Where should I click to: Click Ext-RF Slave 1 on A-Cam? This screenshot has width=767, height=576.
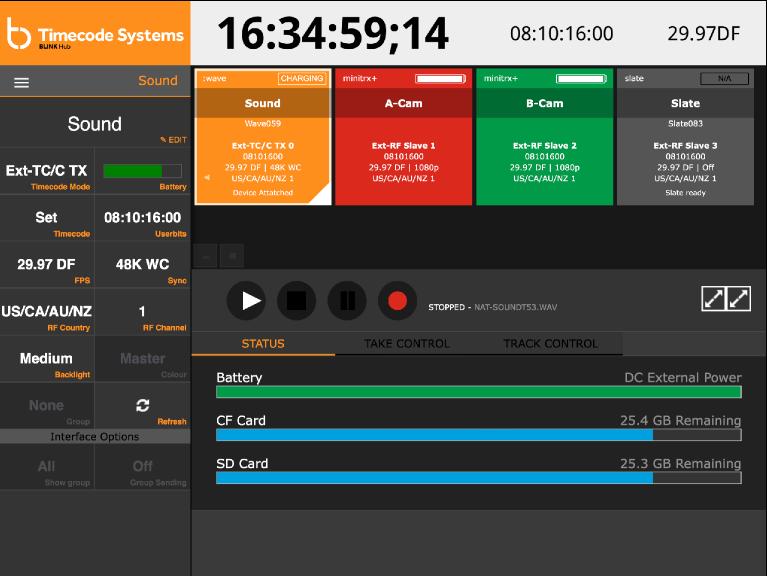pyautogui.click(x=404, y=146)
